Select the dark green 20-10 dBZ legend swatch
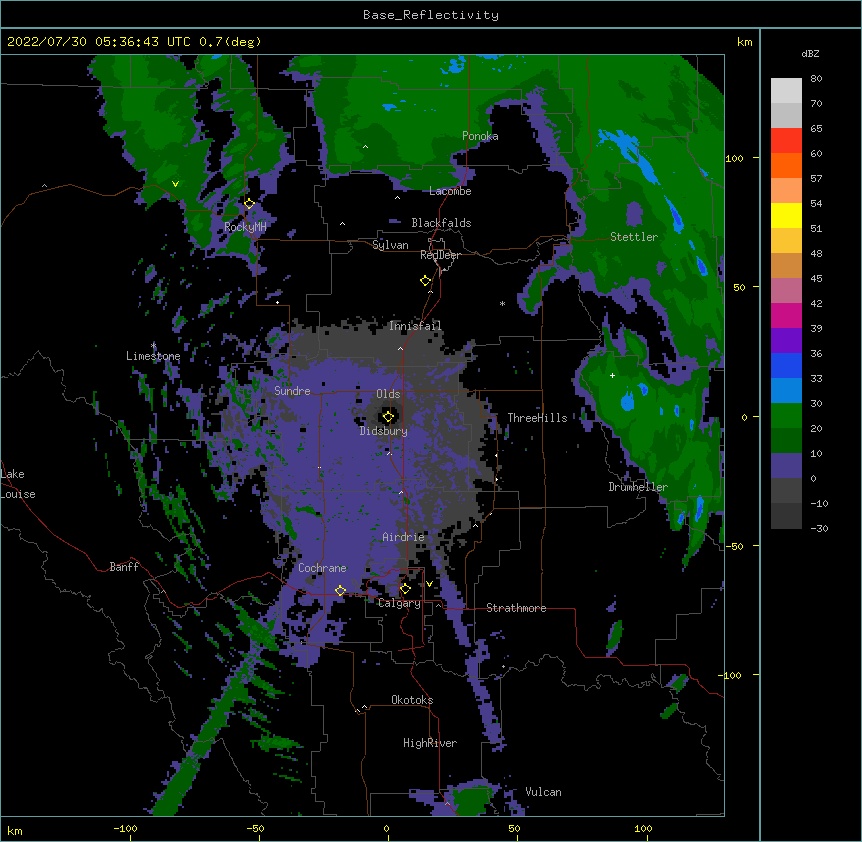The image size is (862, 842). pos(786,440)
